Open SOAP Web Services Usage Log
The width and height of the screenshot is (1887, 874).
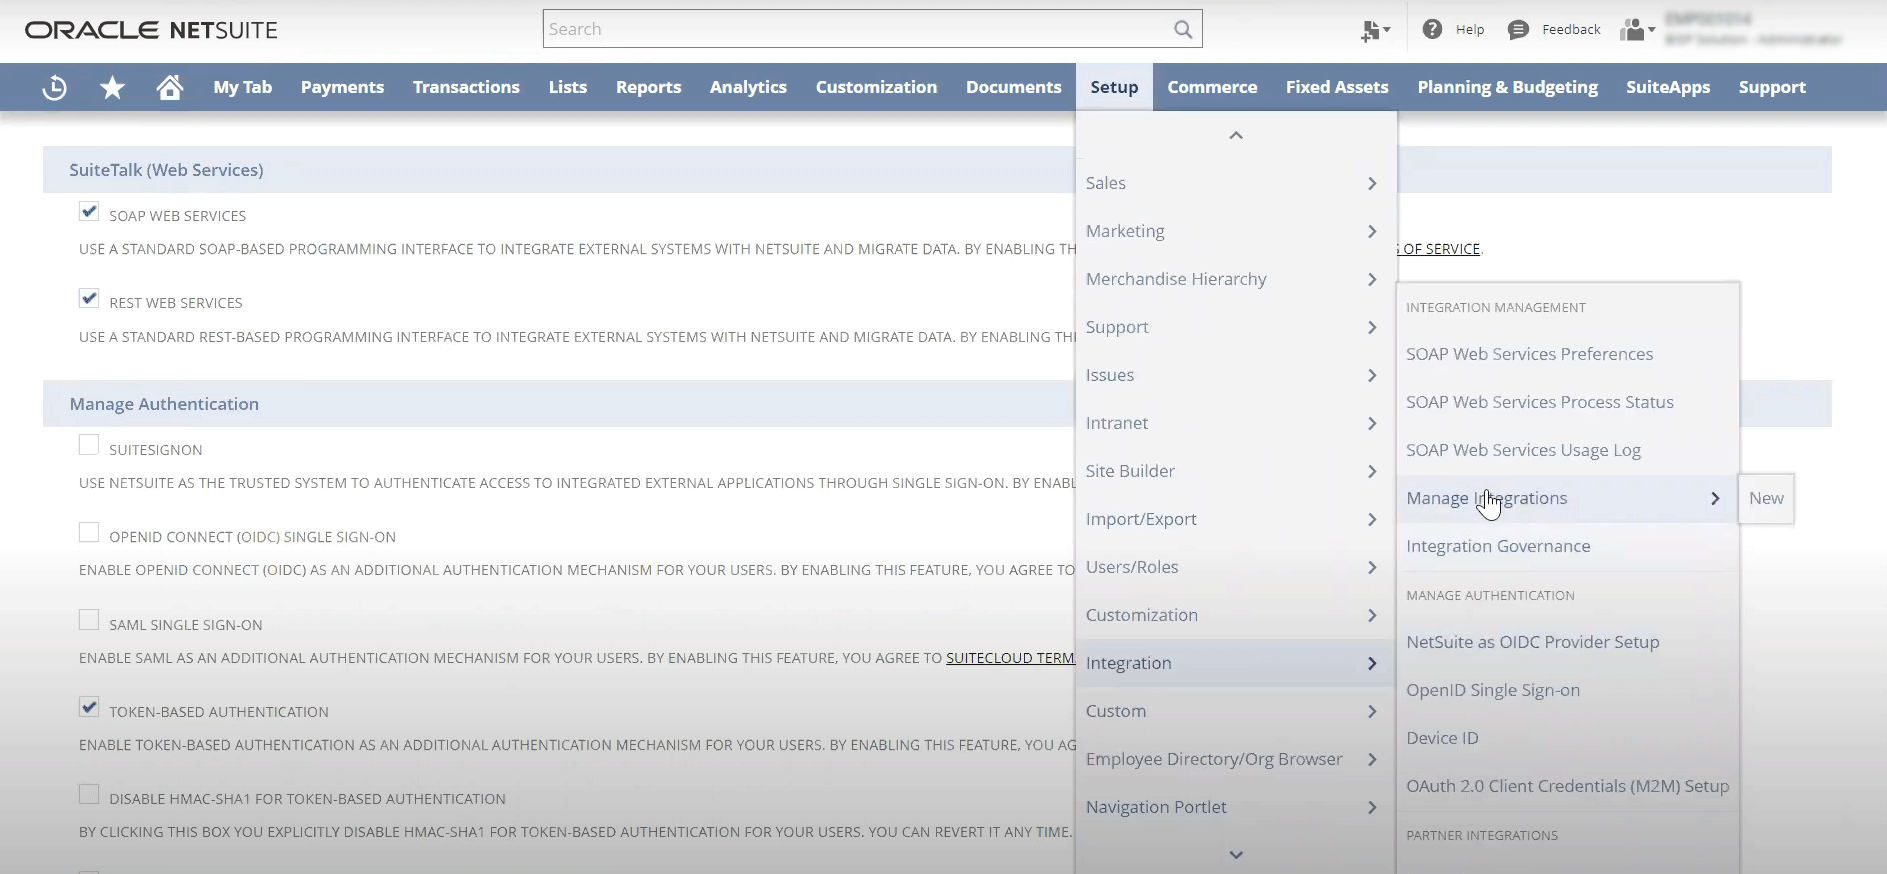[x=1523, y=450]
